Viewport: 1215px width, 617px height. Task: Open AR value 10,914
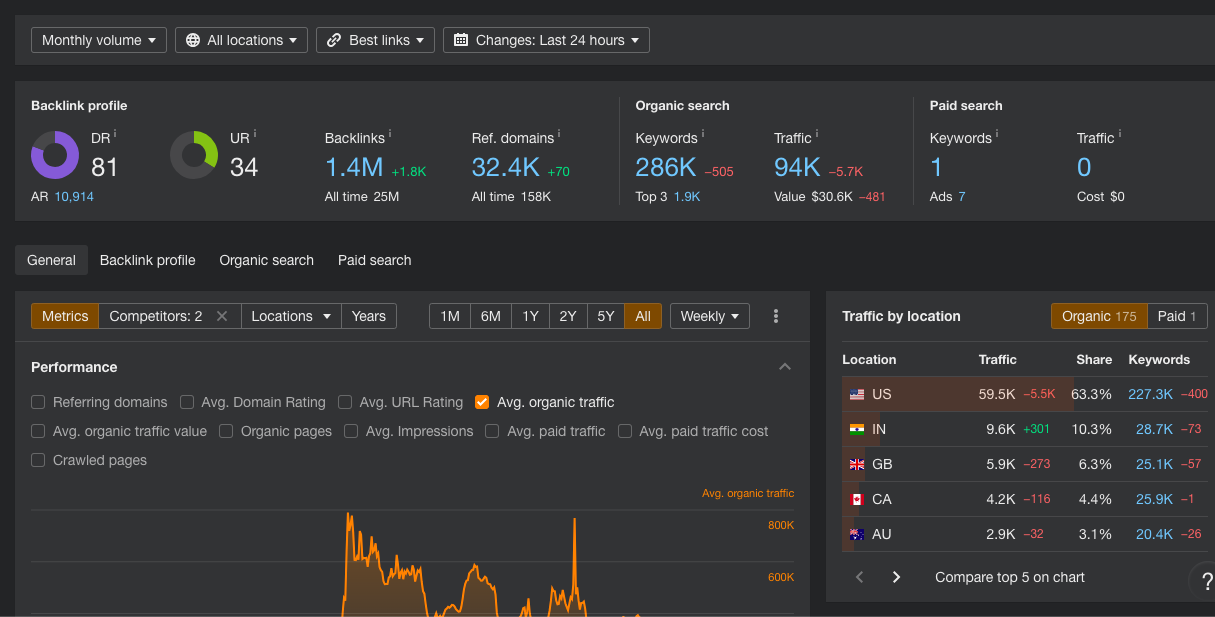[x=74, y=197]
